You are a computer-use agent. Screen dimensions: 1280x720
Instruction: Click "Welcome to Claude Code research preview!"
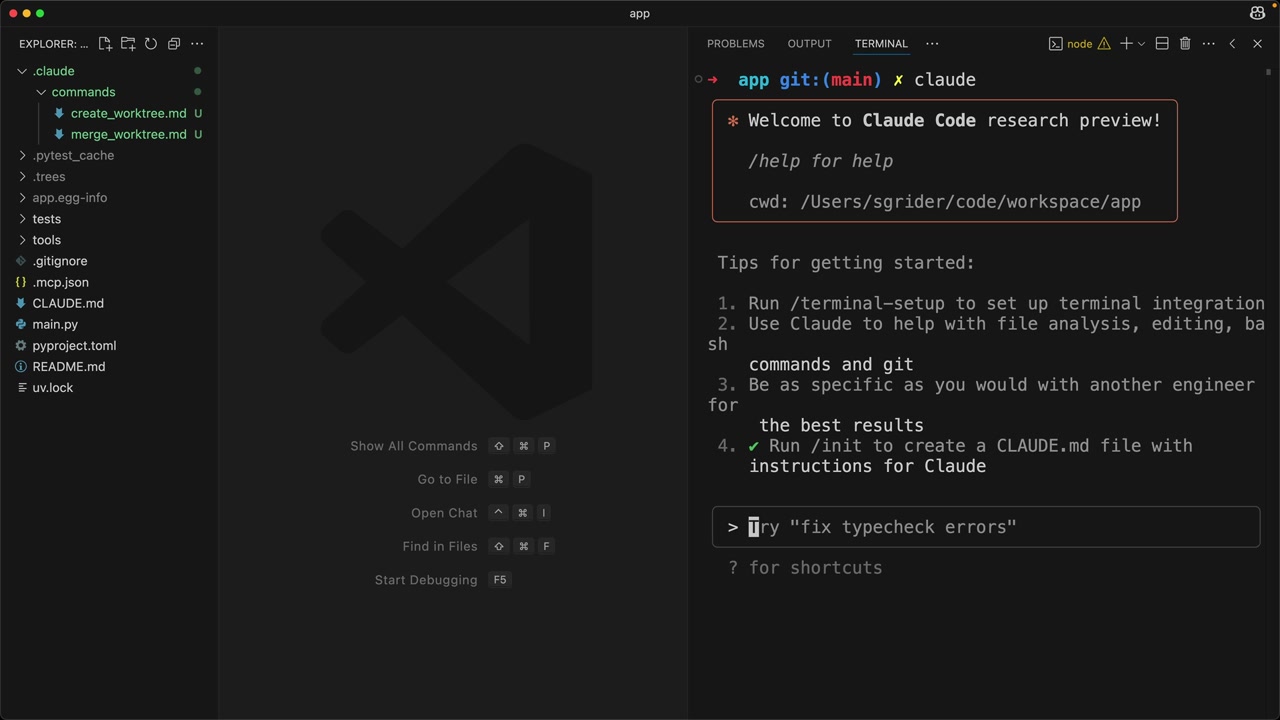point(955,120)
